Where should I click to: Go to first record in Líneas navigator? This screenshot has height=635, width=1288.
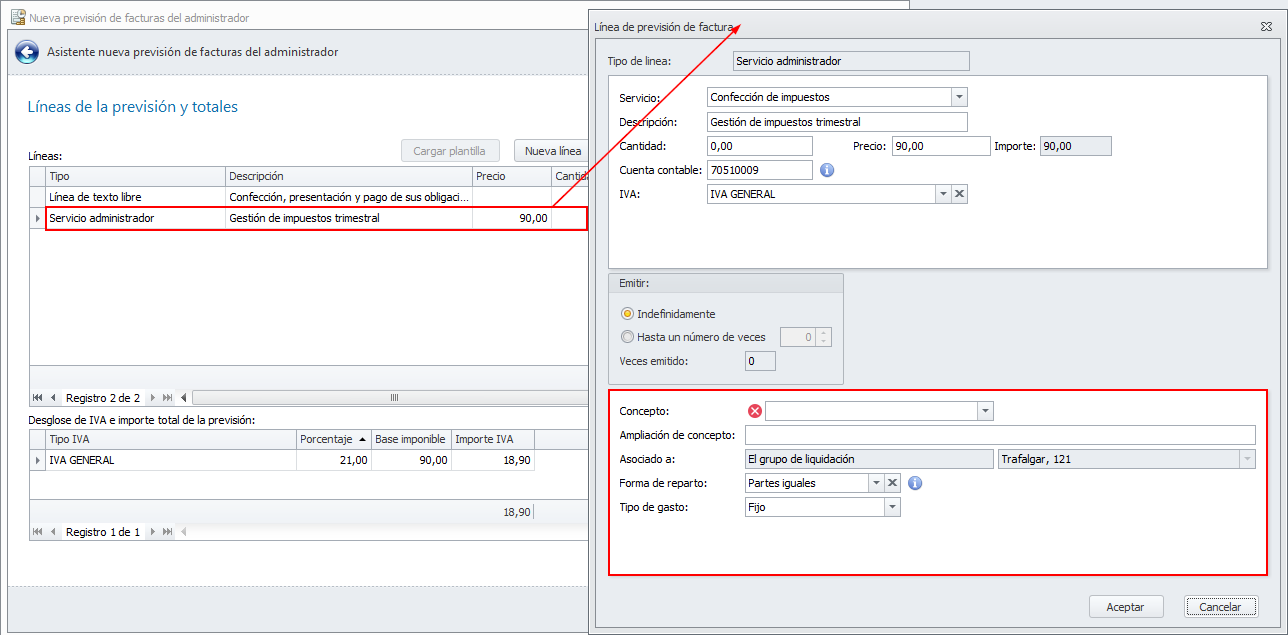coord(38,398)
